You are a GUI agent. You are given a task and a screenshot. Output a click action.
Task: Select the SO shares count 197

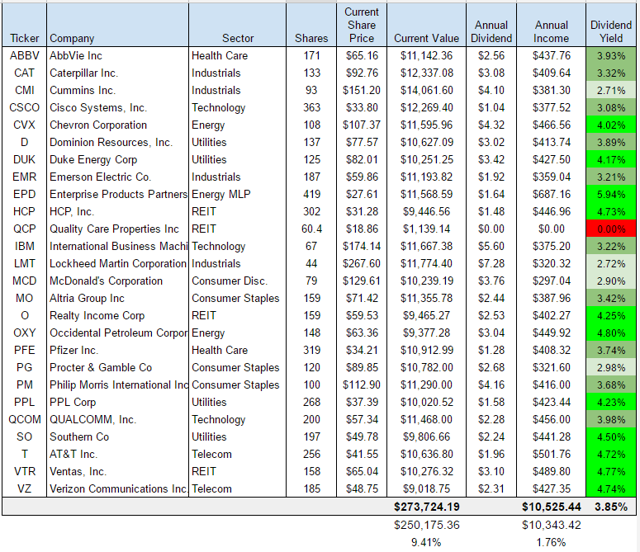coord(311,437)
